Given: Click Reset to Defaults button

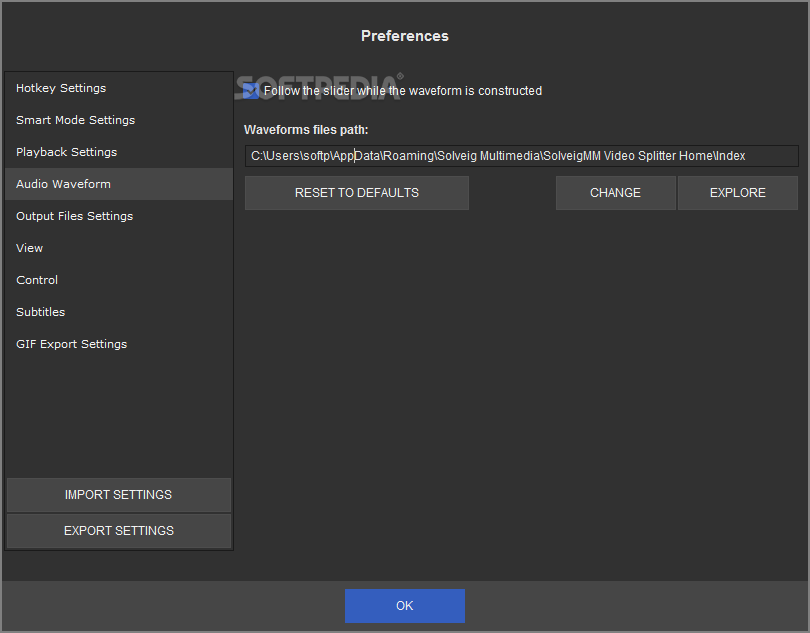Looking at the screenshot, I should (x=357, y=193).
